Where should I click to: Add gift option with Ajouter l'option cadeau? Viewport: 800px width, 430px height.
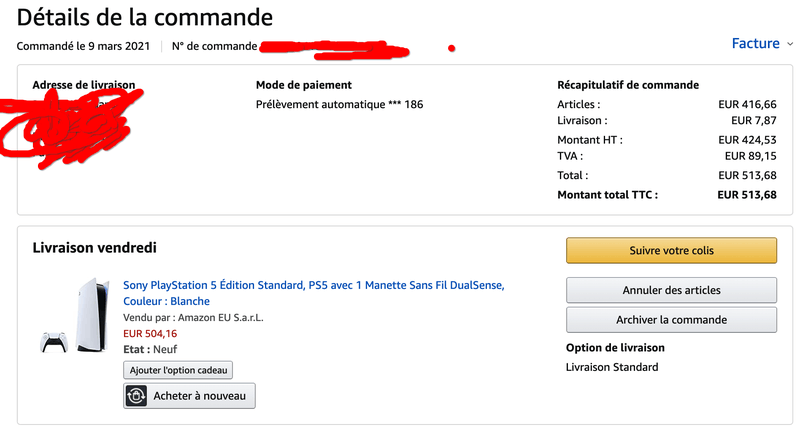pyautogui.click(x=179, y=370)
